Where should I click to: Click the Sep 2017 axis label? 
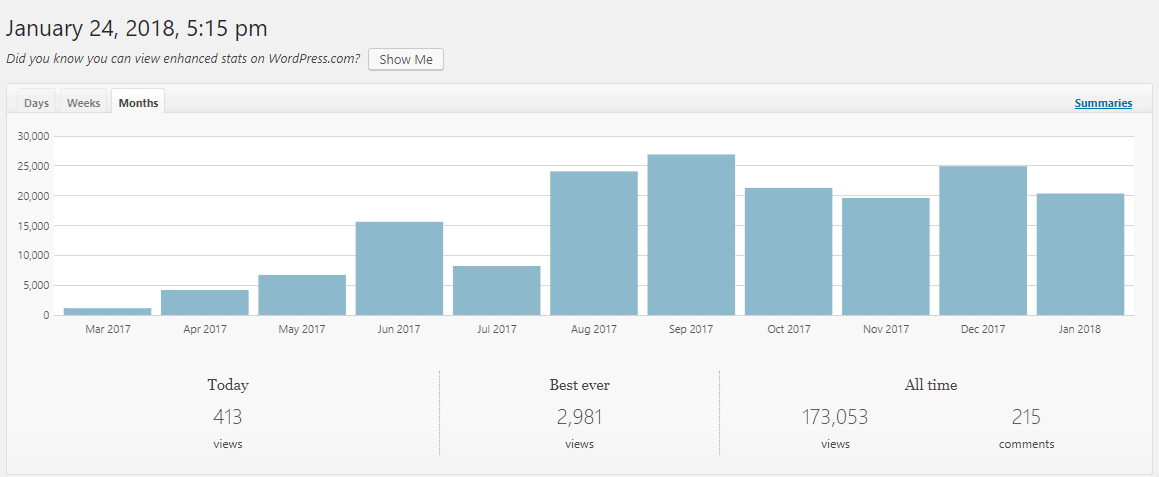[x=691, y=329]
